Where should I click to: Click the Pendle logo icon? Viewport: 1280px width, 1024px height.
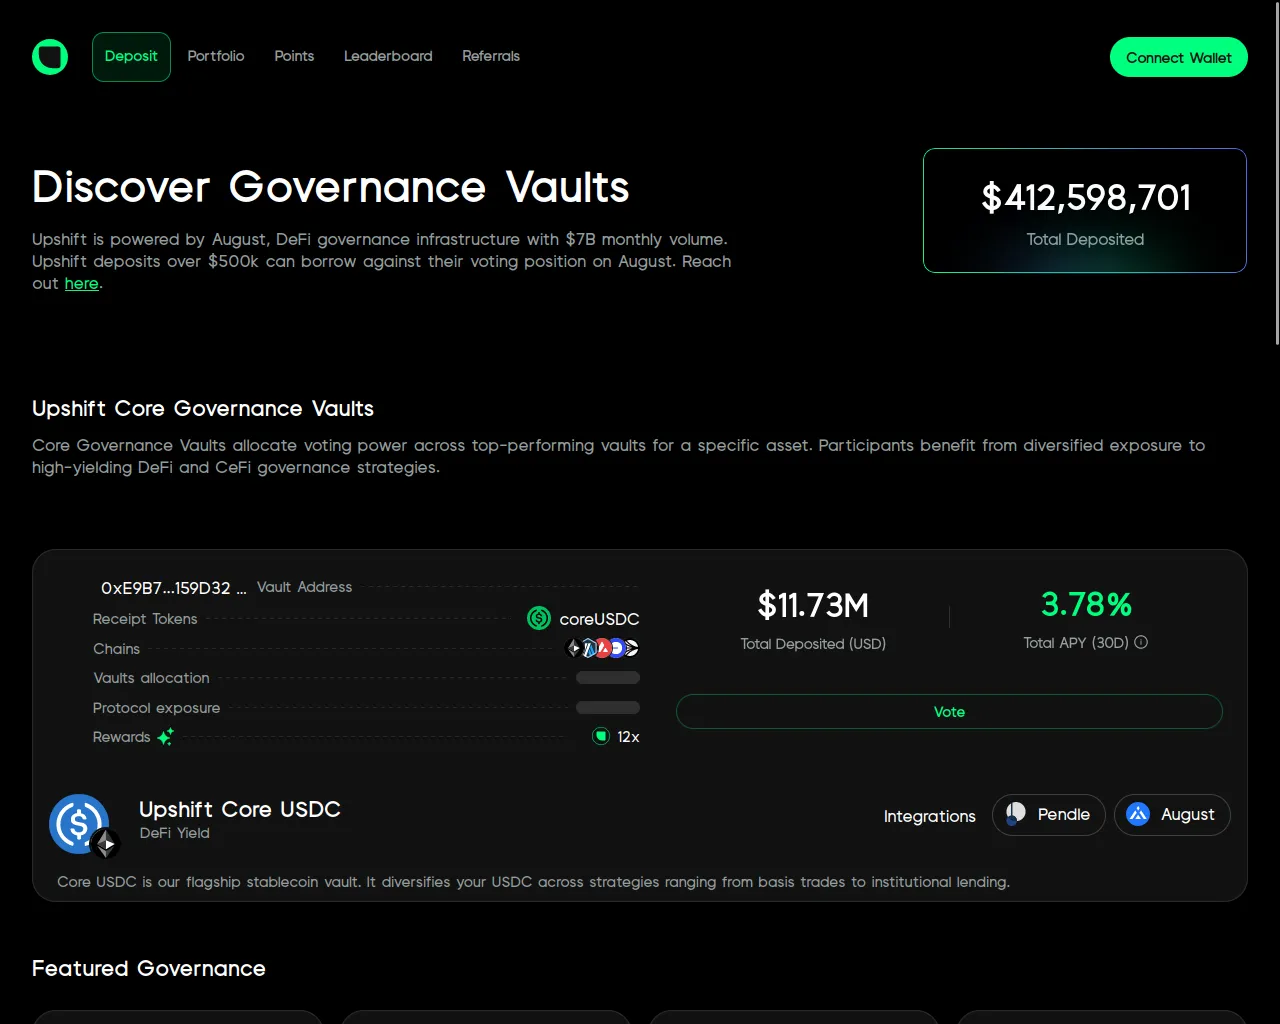(1016, 814)
